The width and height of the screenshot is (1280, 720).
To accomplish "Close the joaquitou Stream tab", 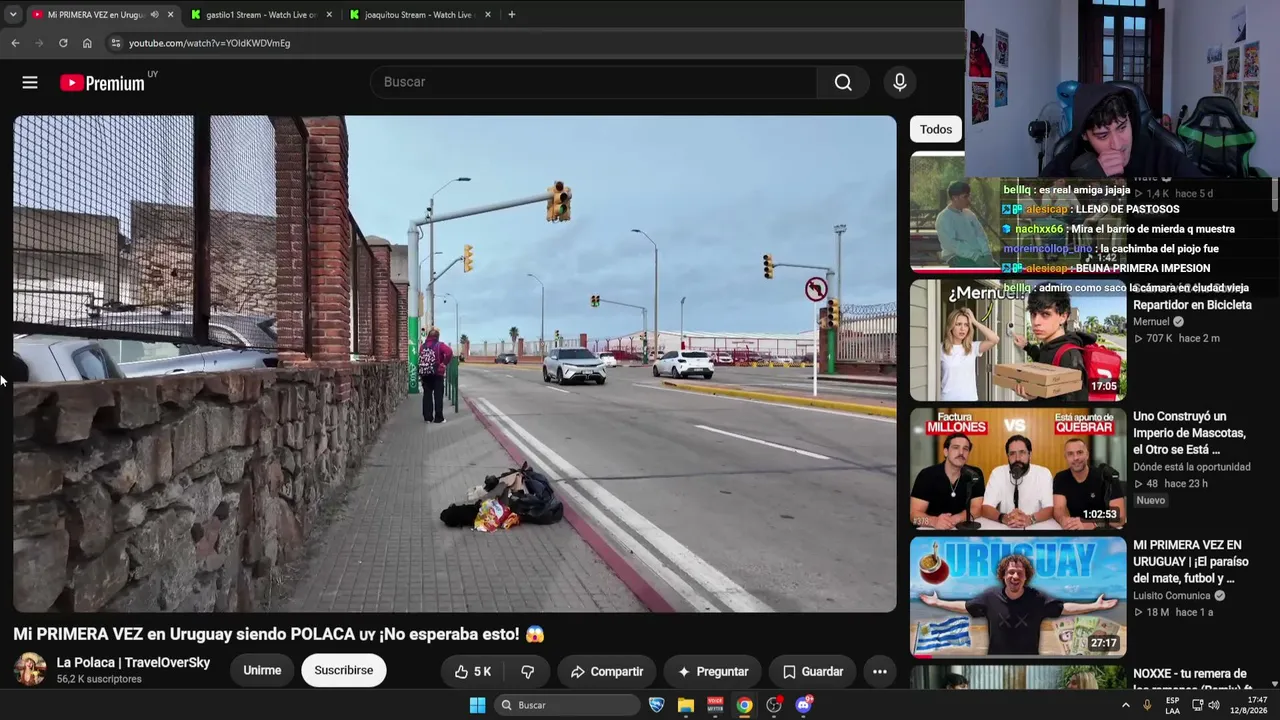I will (488, 15).
